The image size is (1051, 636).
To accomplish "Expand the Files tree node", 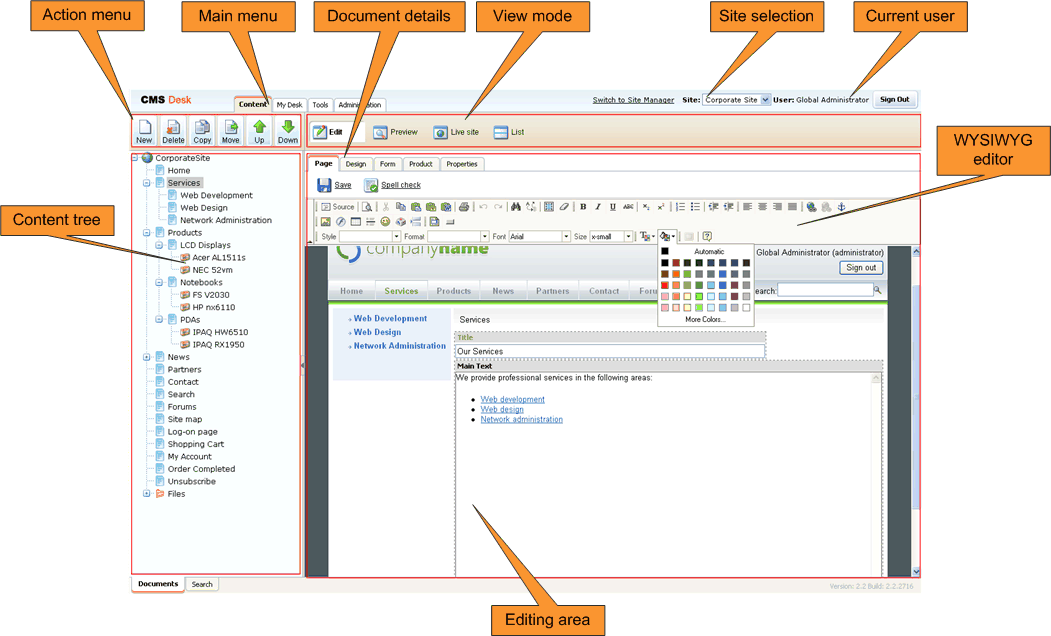I will click(x=147, y=494).
